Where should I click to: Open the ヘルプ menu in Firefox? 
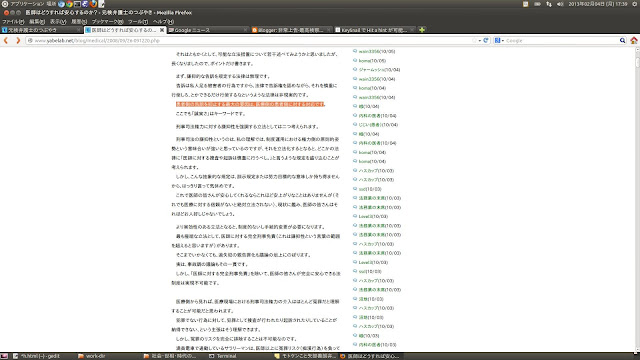coord(163,21)
